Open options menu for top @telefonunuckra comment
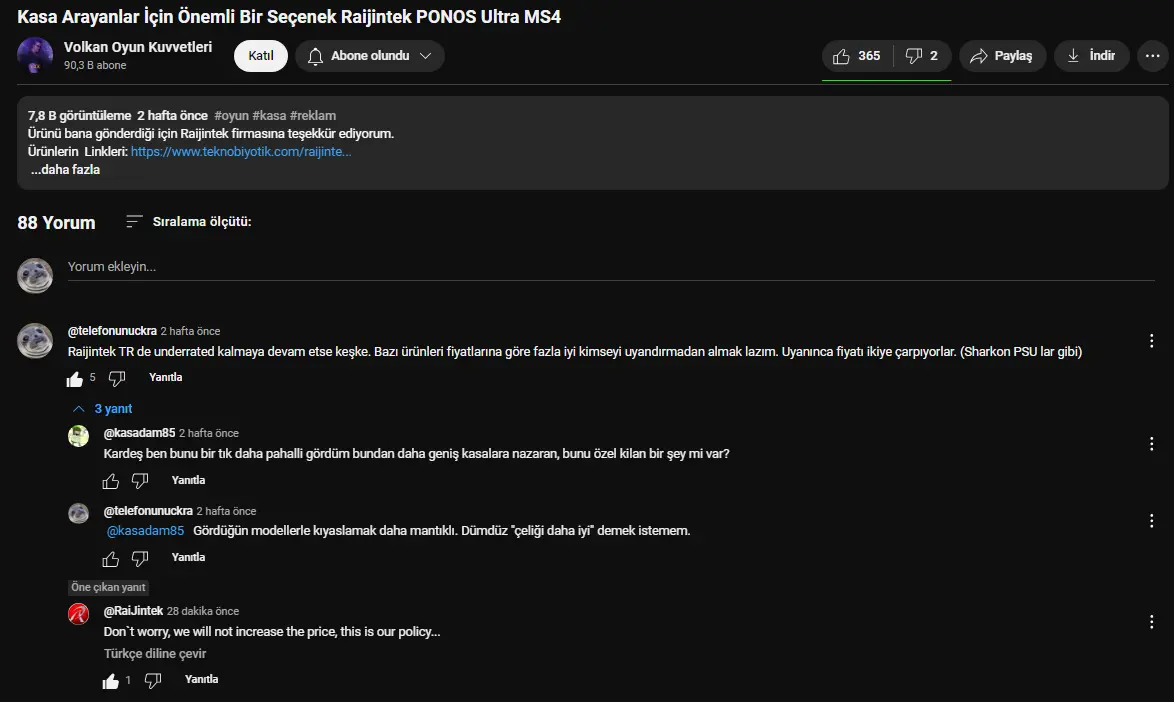This screenshot has height=702, width=1174. [1152, 341]
